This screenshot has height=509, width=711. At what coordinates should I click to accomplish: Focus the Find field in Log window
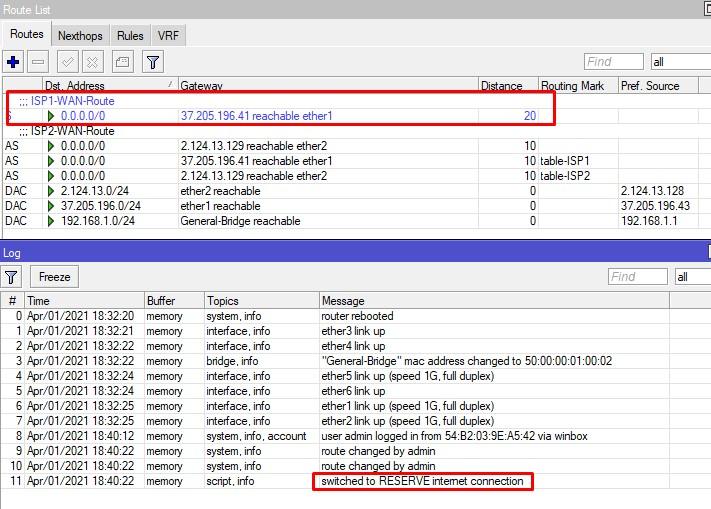coord(638,276)
